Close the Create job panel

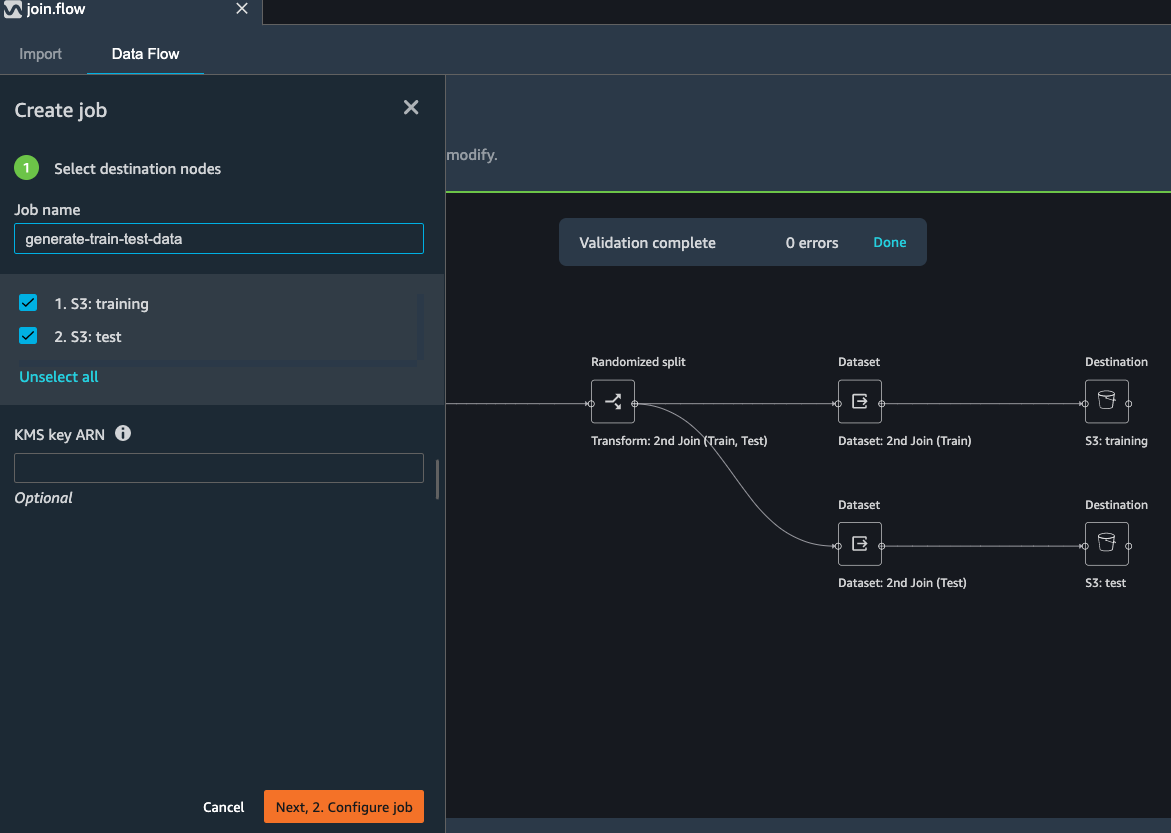411,108
